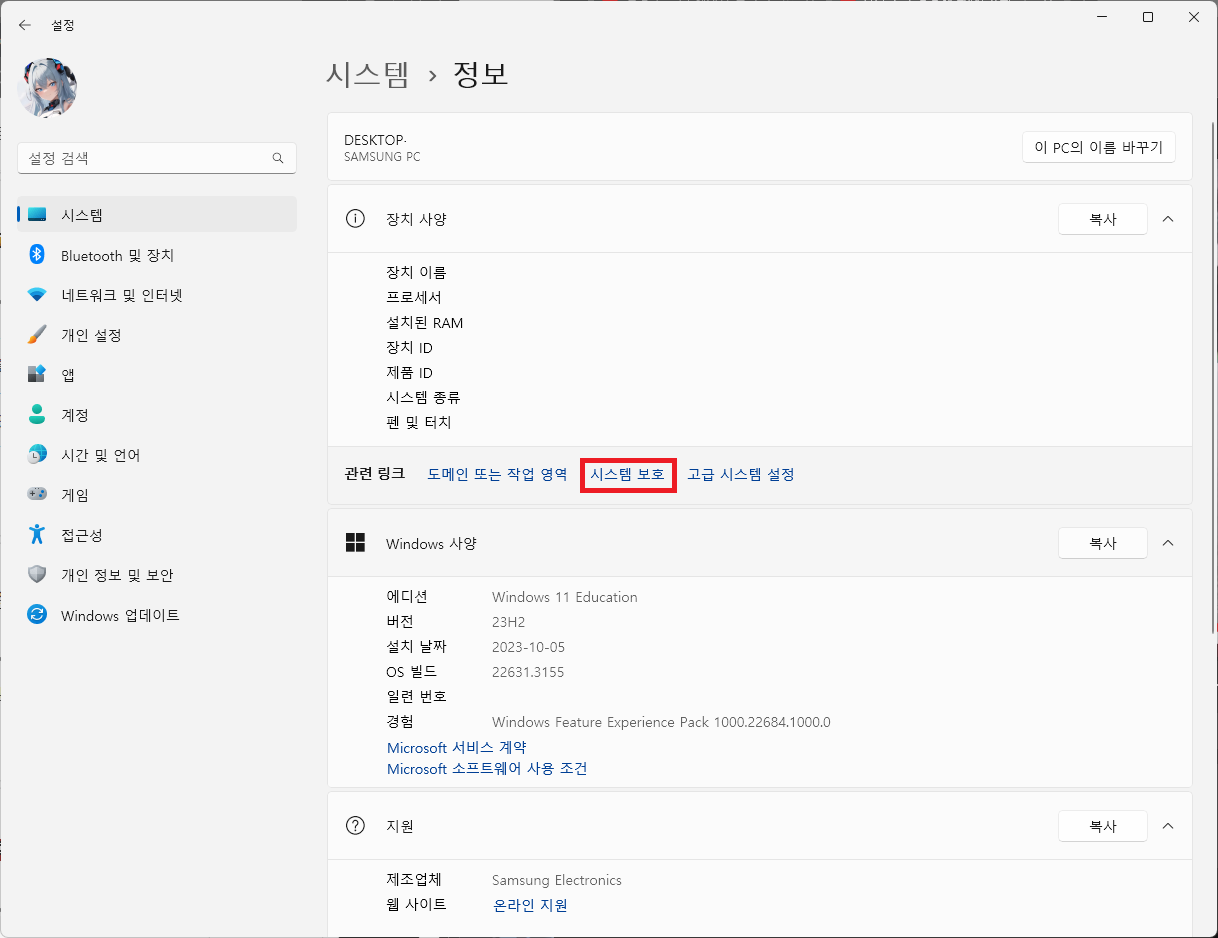This screenshot has height=938, width=1218.
Task: Click the paintbrush icon for 개인 설정
Action: (37, 335)
